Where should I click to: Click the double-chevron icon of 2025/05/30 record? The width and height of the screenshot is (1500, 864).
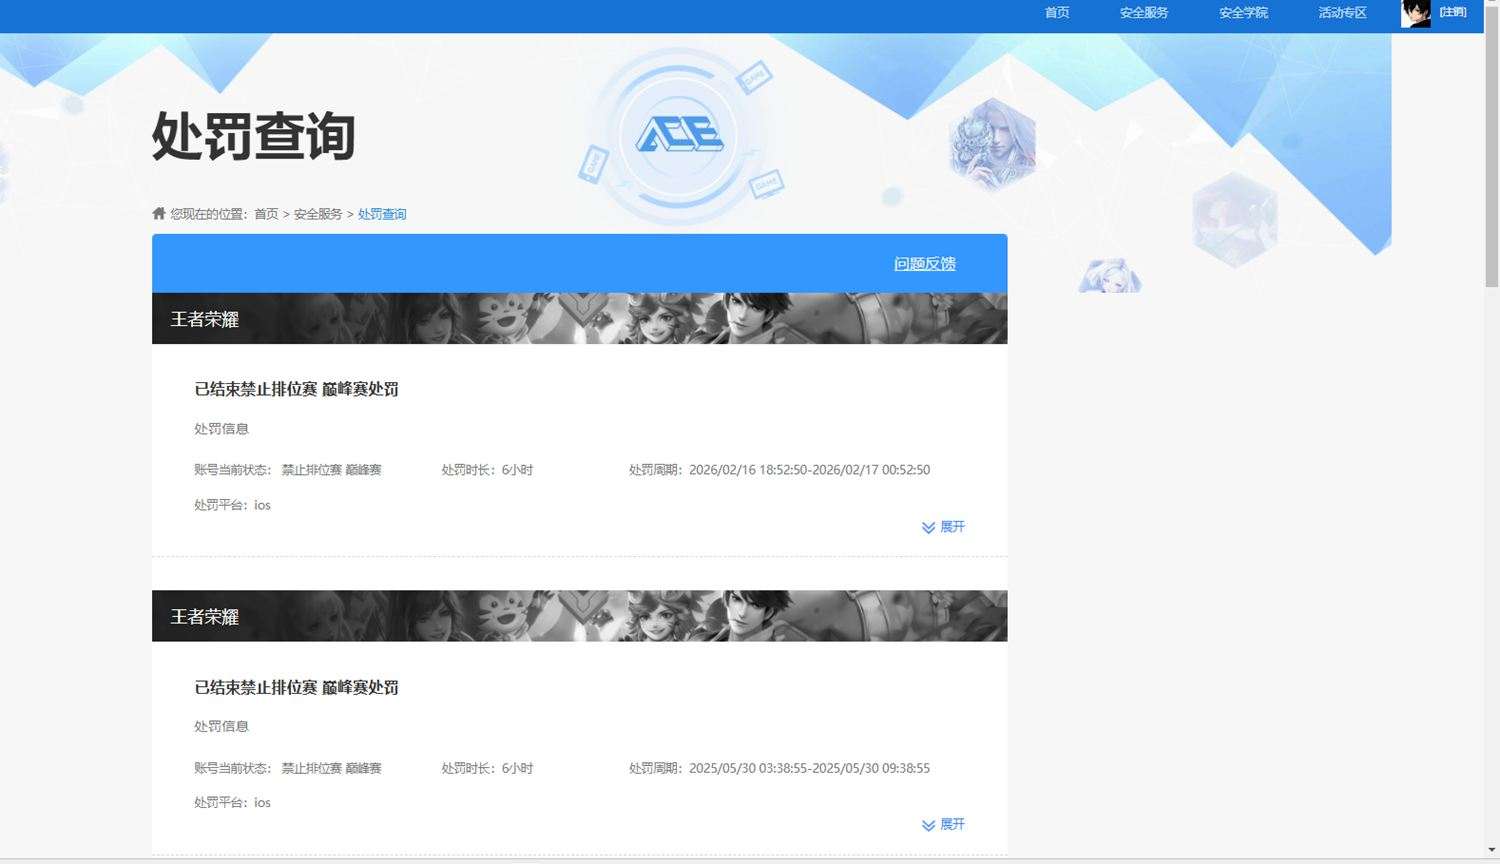click(928, 826)
